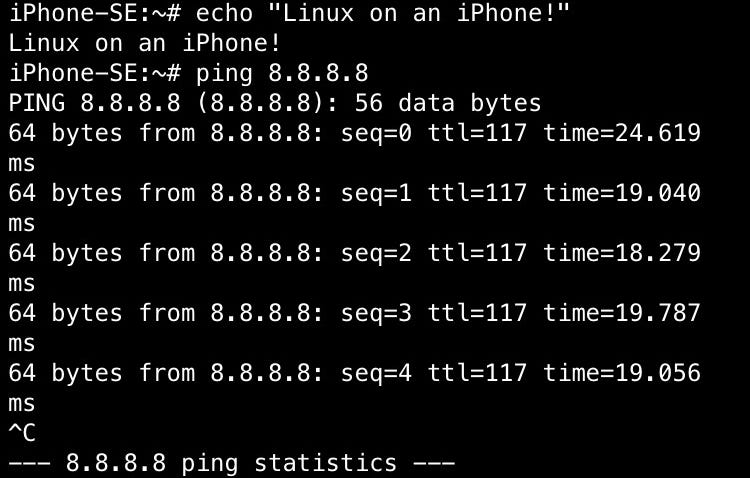
Task: Click the time=19.056 value
Action: 621,373
